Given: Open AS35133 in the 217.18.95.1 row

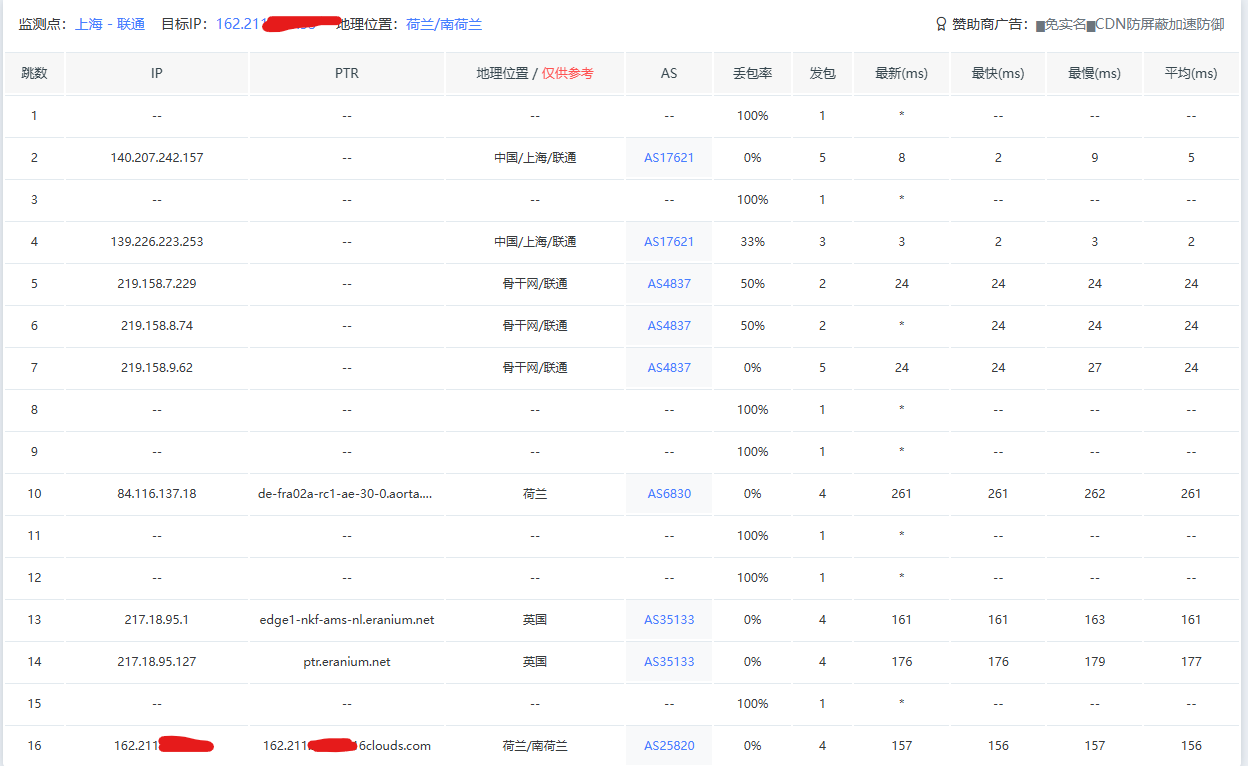Looking at the screenshot, I should pos(669,620).
